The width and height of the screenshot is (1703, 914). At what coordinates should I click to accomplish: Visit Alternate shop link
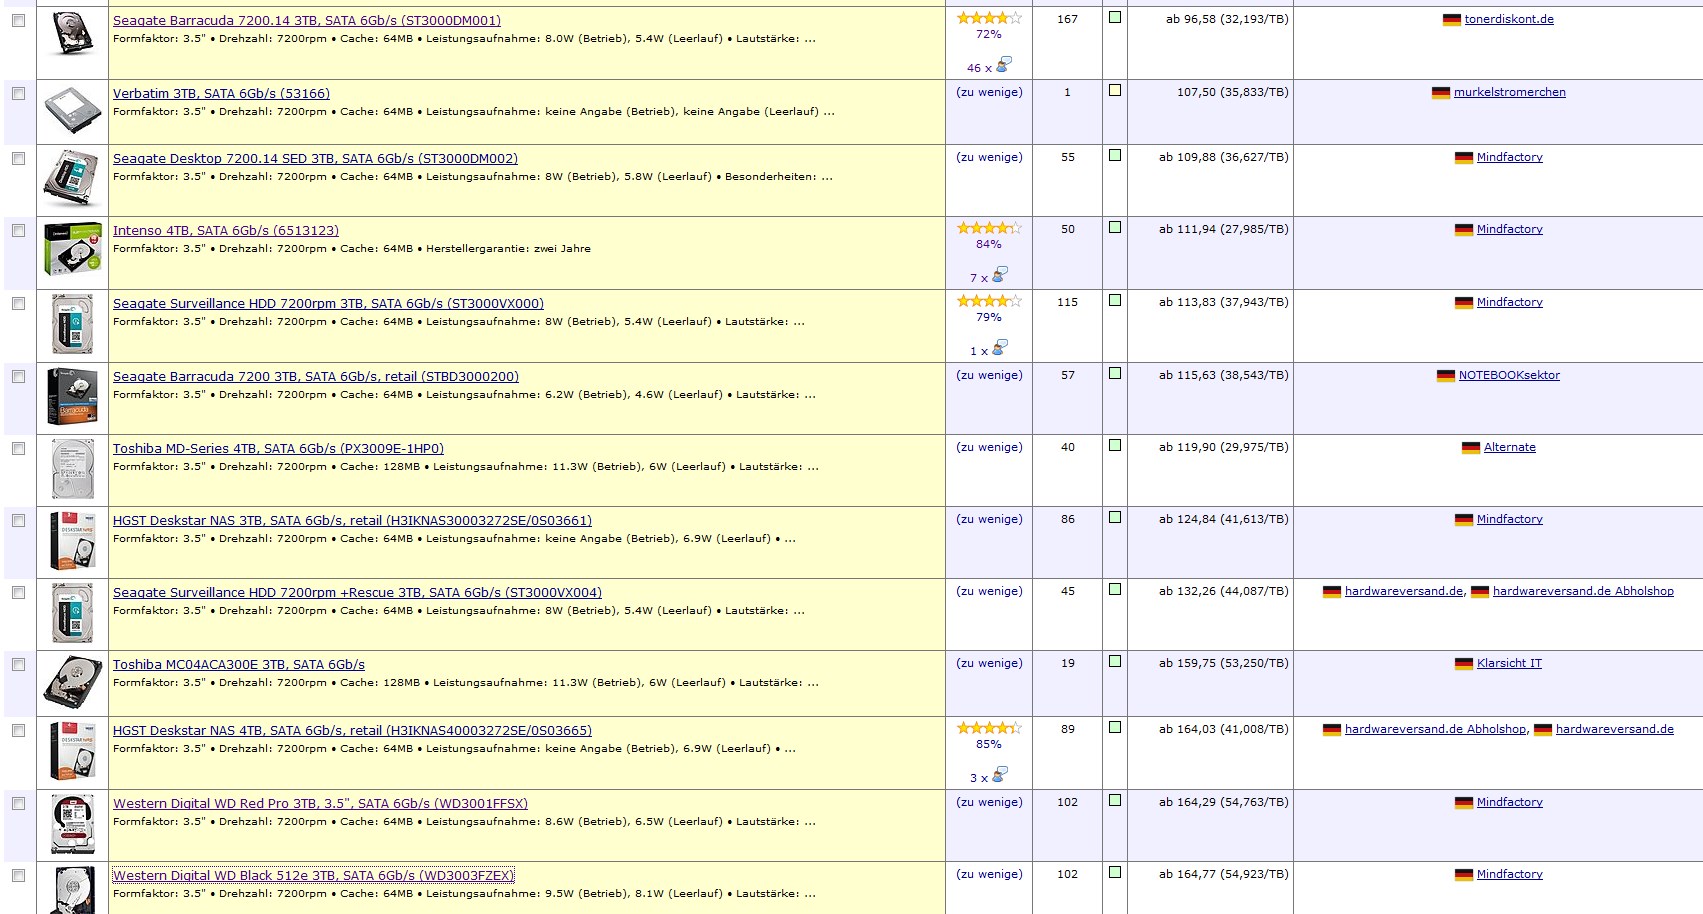(1510, 448)
